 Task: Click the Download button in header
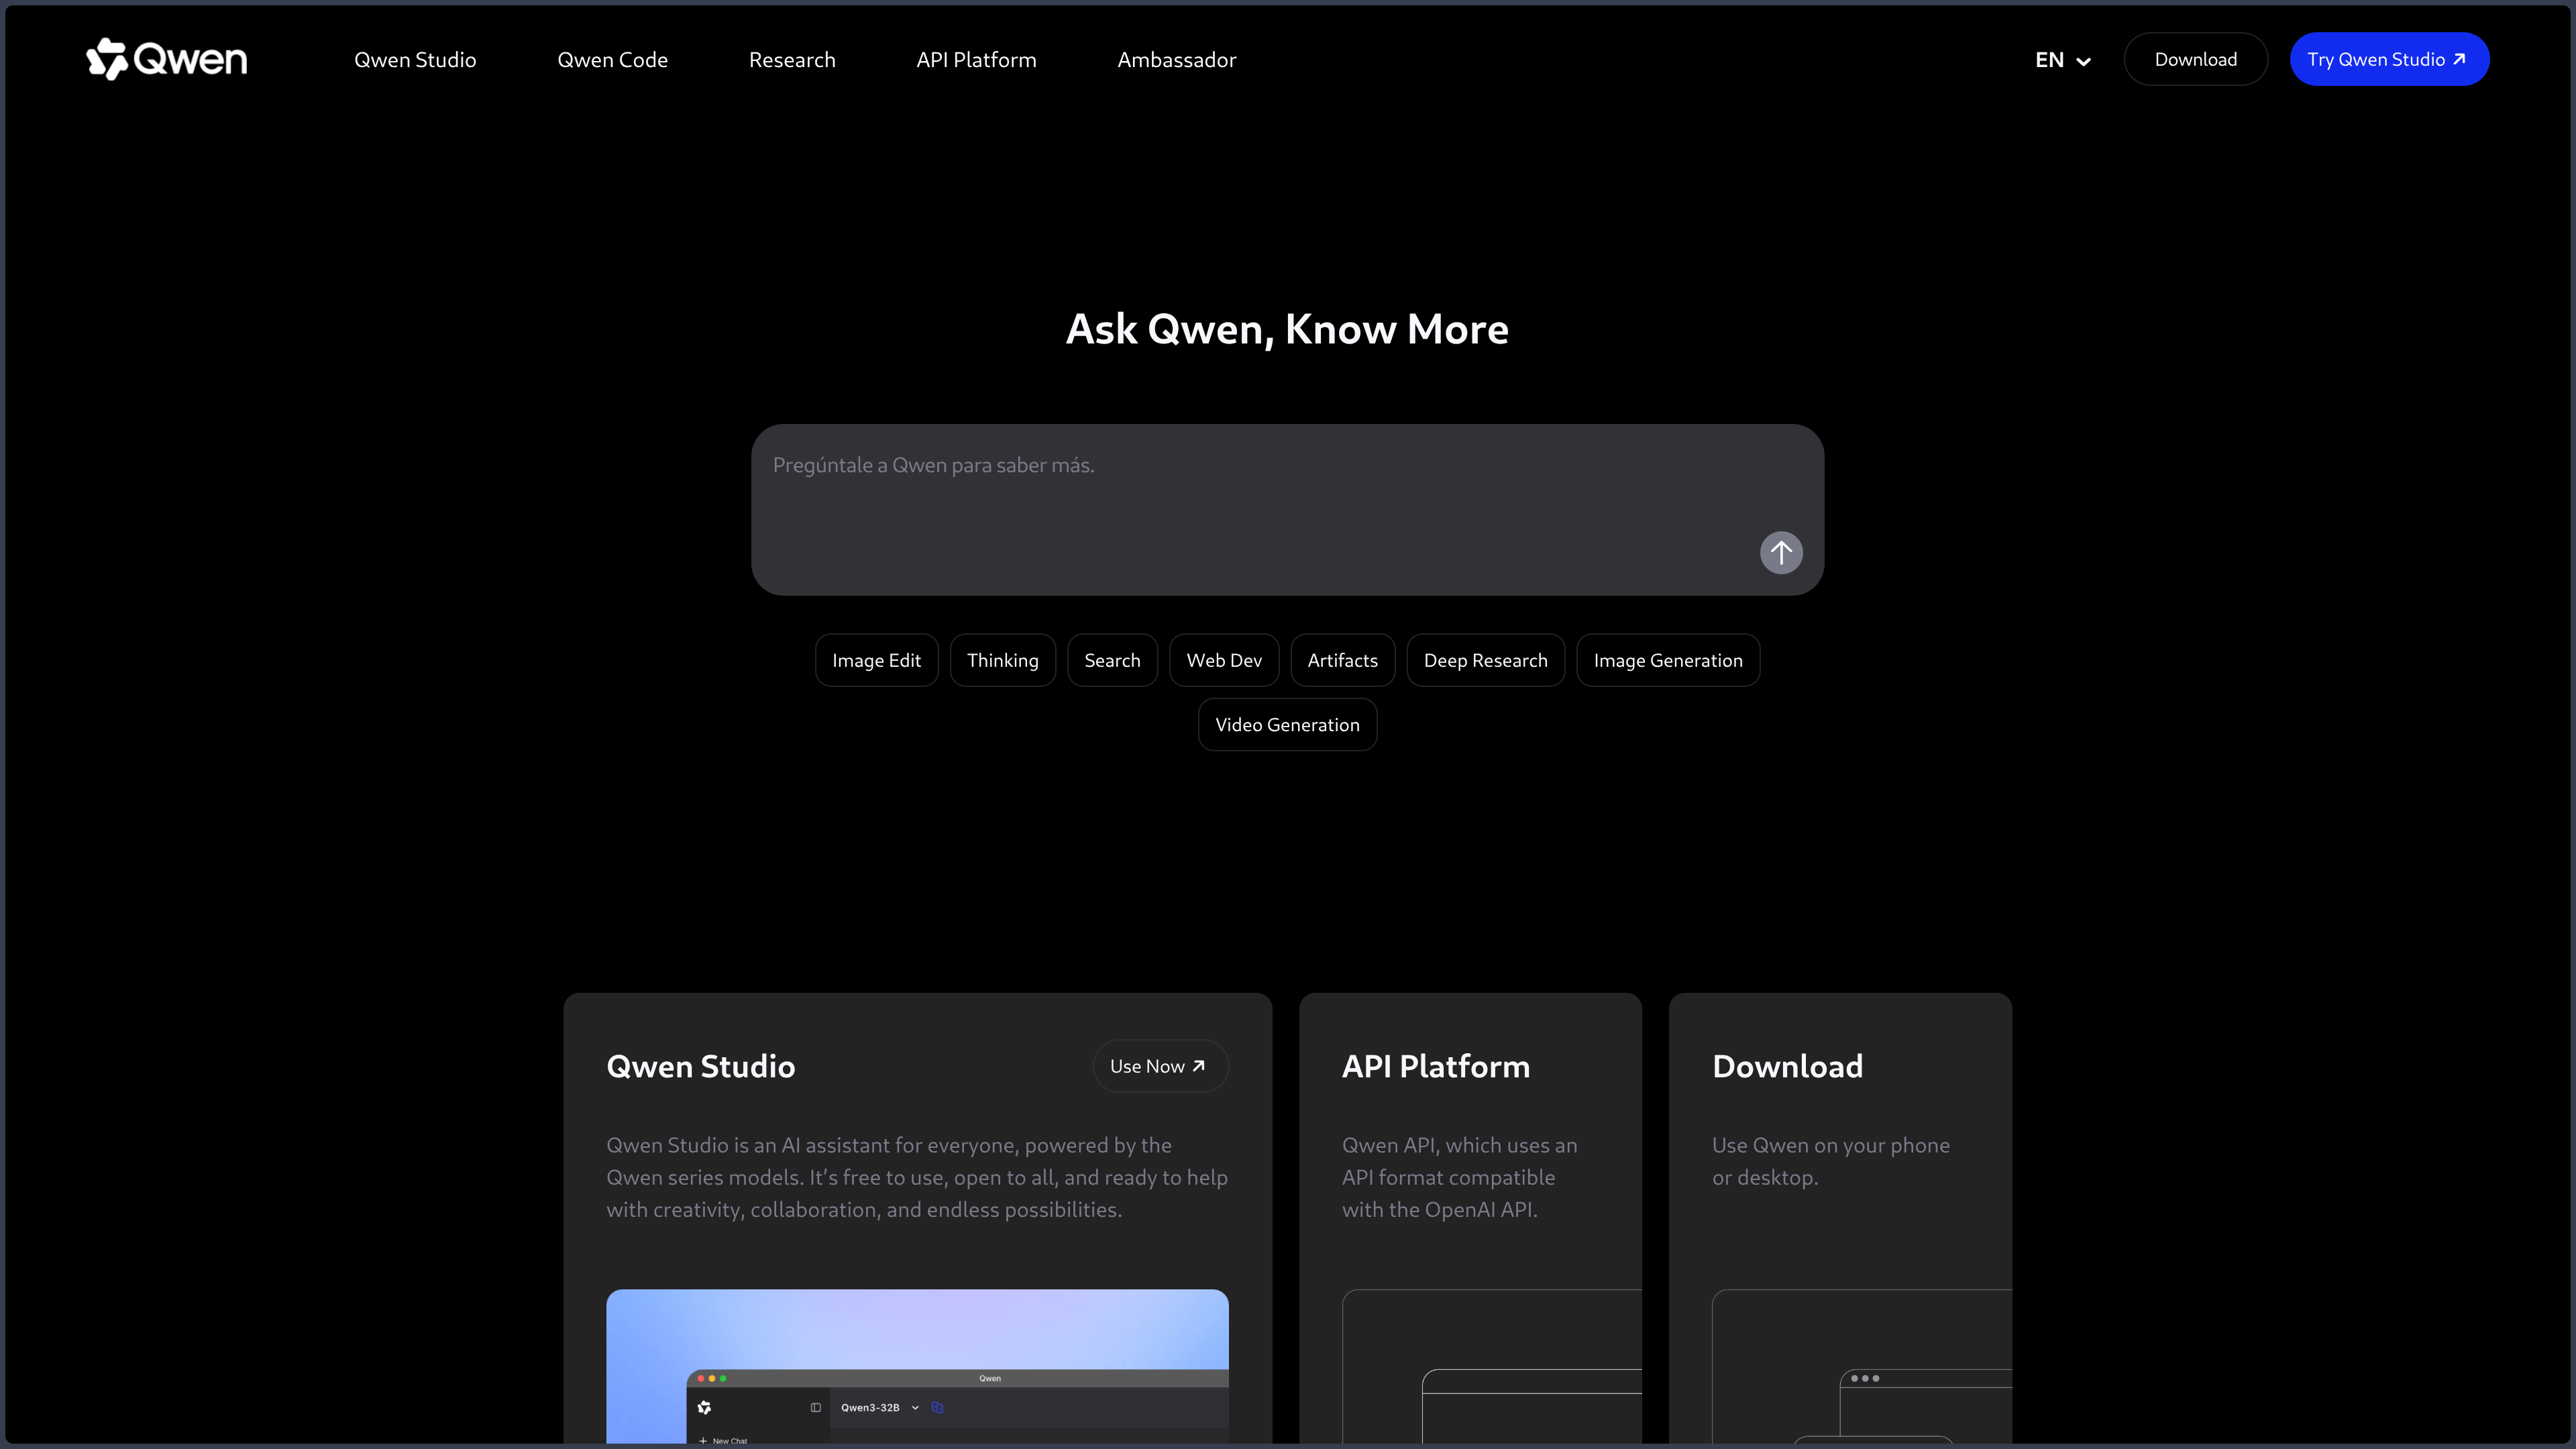pyautogui.click(x=2195, y=59)
